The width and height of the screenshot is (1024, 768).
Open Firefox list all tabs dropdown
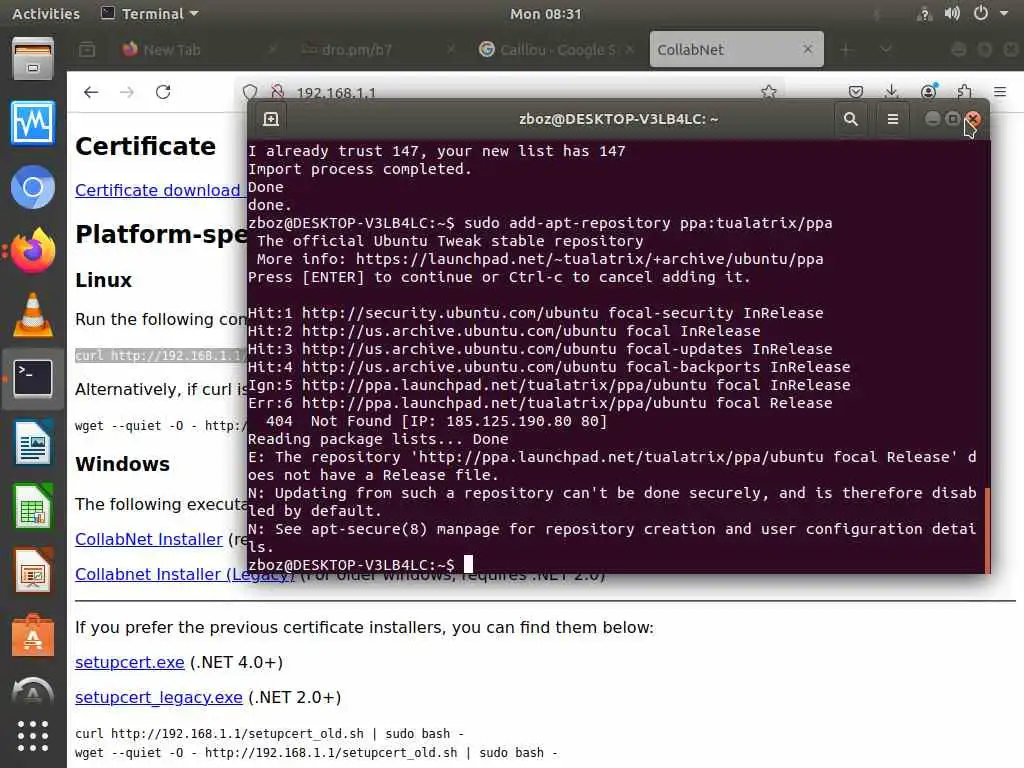886,50
